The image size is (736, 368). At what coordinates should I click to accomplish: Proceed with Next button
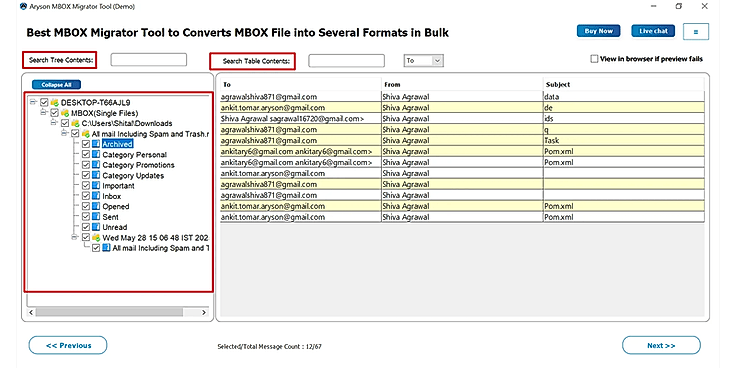[x=661, y=345]
